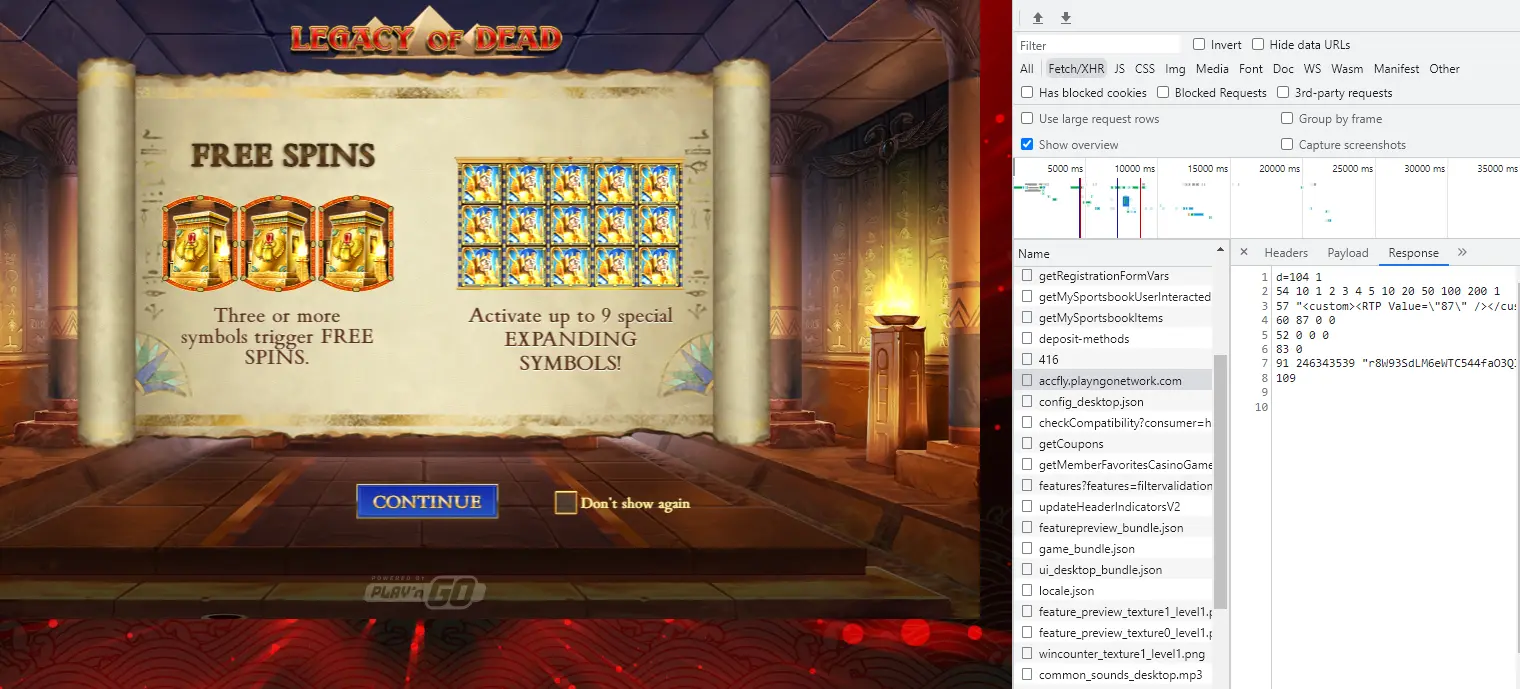Image resolution: width=1520 pixels, height=689 pixels.
Task: Select the locale.json request
Action: click(1113, 591)
